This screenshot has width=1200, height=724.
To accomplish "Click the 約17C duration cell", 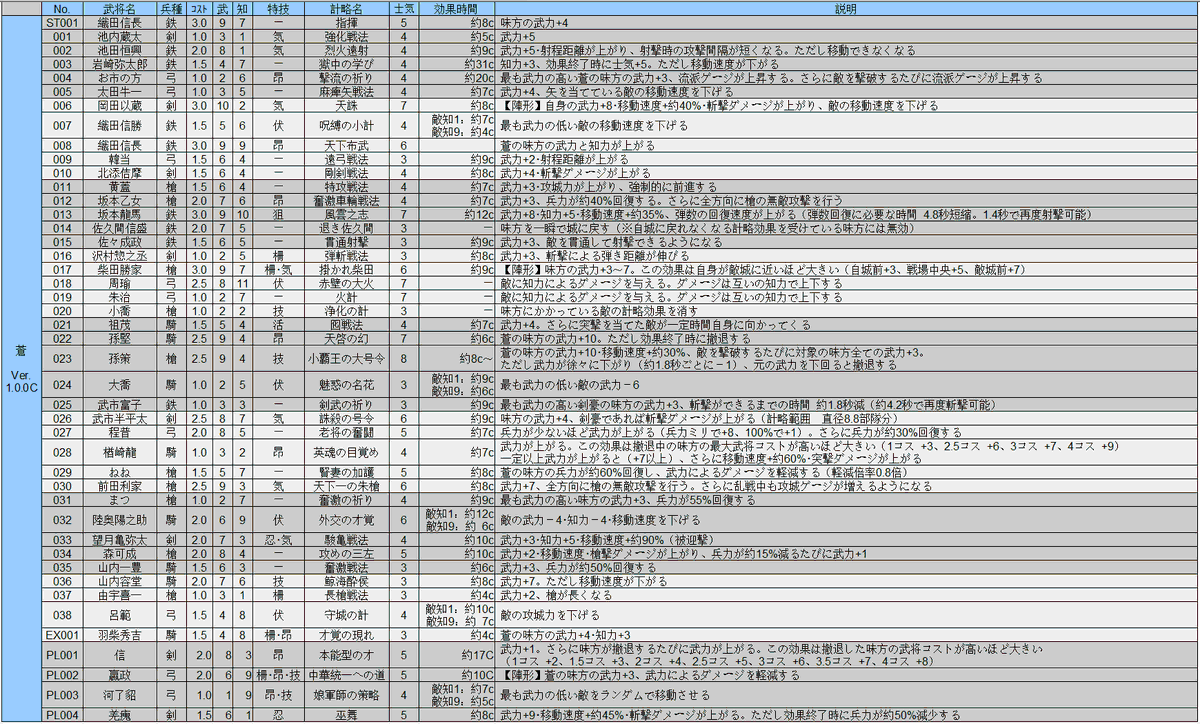I will 457,655.
